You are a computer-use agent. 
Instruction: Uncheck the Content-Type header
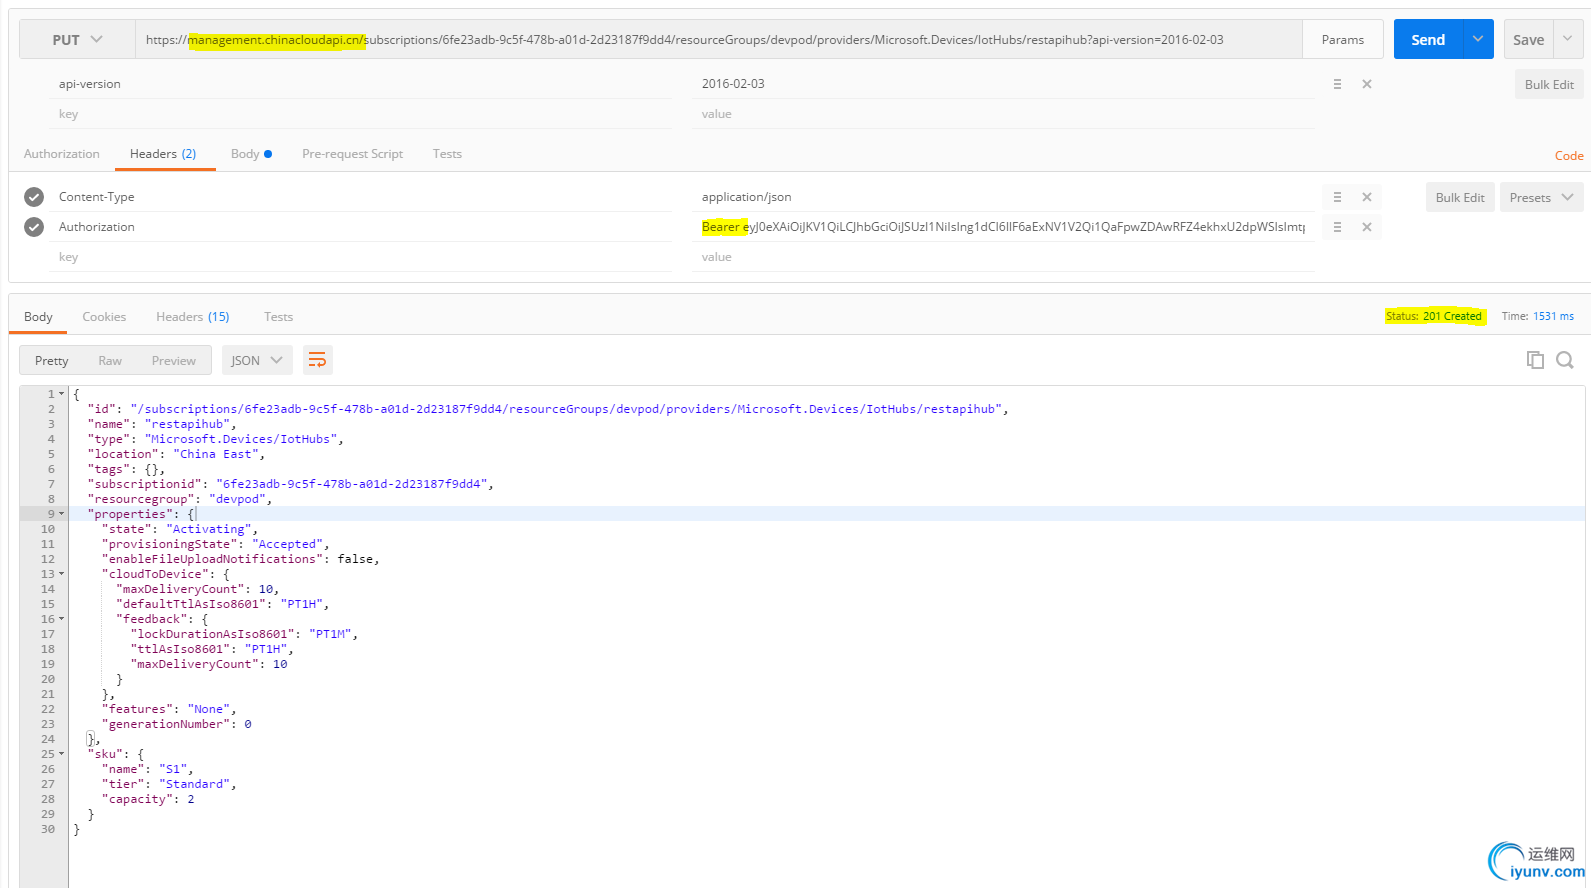click(34, 197)
